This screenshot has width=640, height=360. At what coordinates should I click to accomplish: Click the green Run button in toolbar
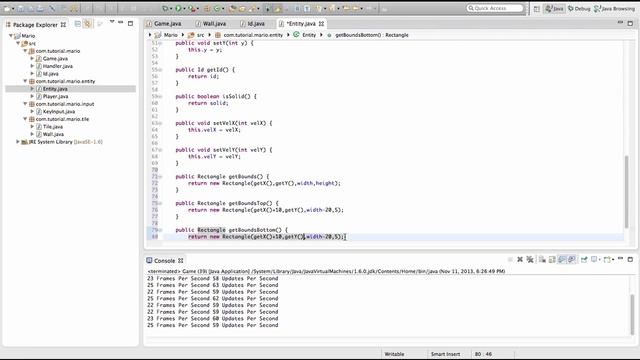pyautogui.click(x=178, y=8)
